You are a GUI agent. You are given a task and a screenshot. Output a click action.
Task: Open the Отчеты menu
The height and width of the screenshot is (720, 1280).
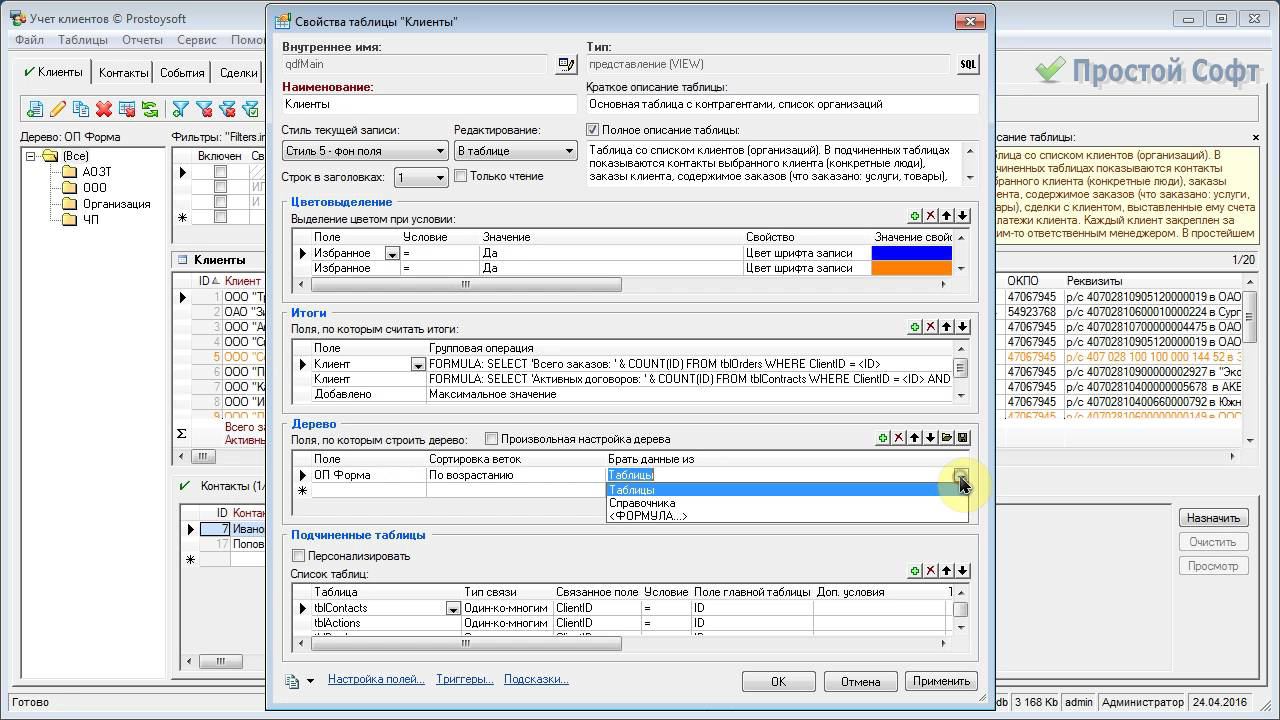142,40
